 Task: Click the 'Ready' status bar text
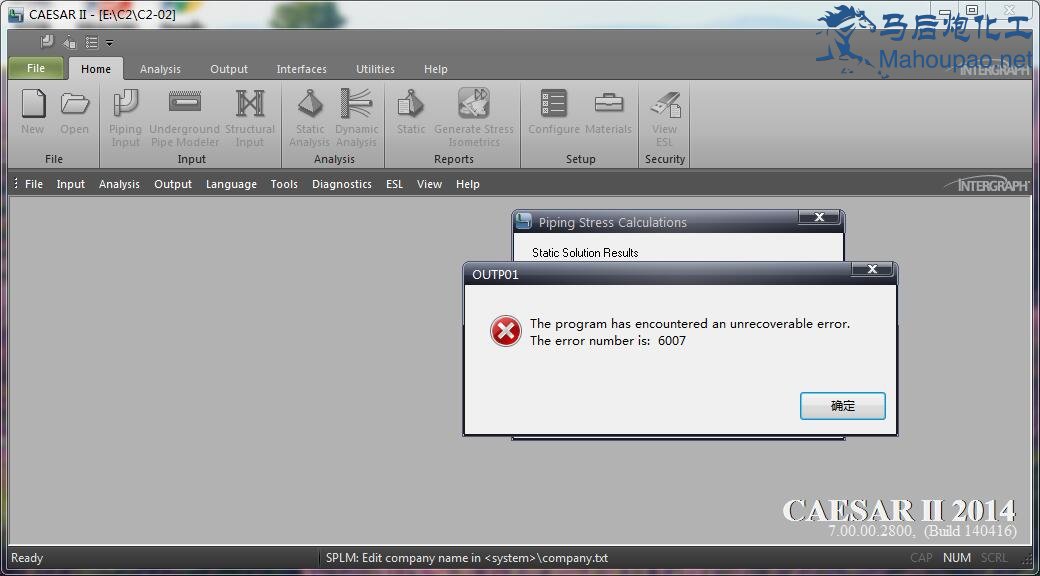[27, 558]
